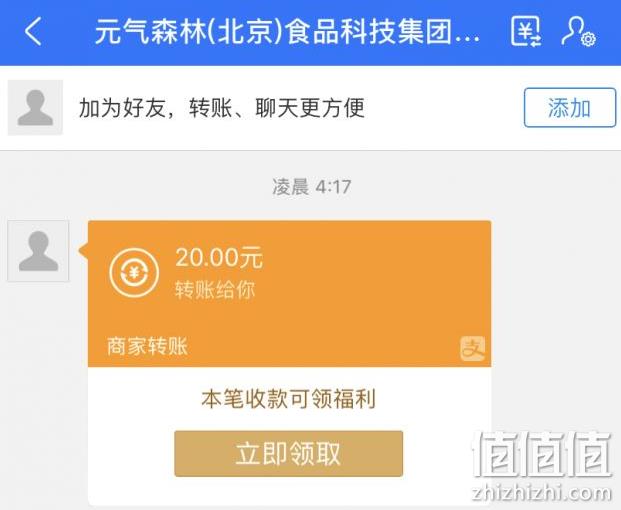
Task: Tap the 本笔收款可领福利 text
Action: pyautogui.click(x=288, y=398)
